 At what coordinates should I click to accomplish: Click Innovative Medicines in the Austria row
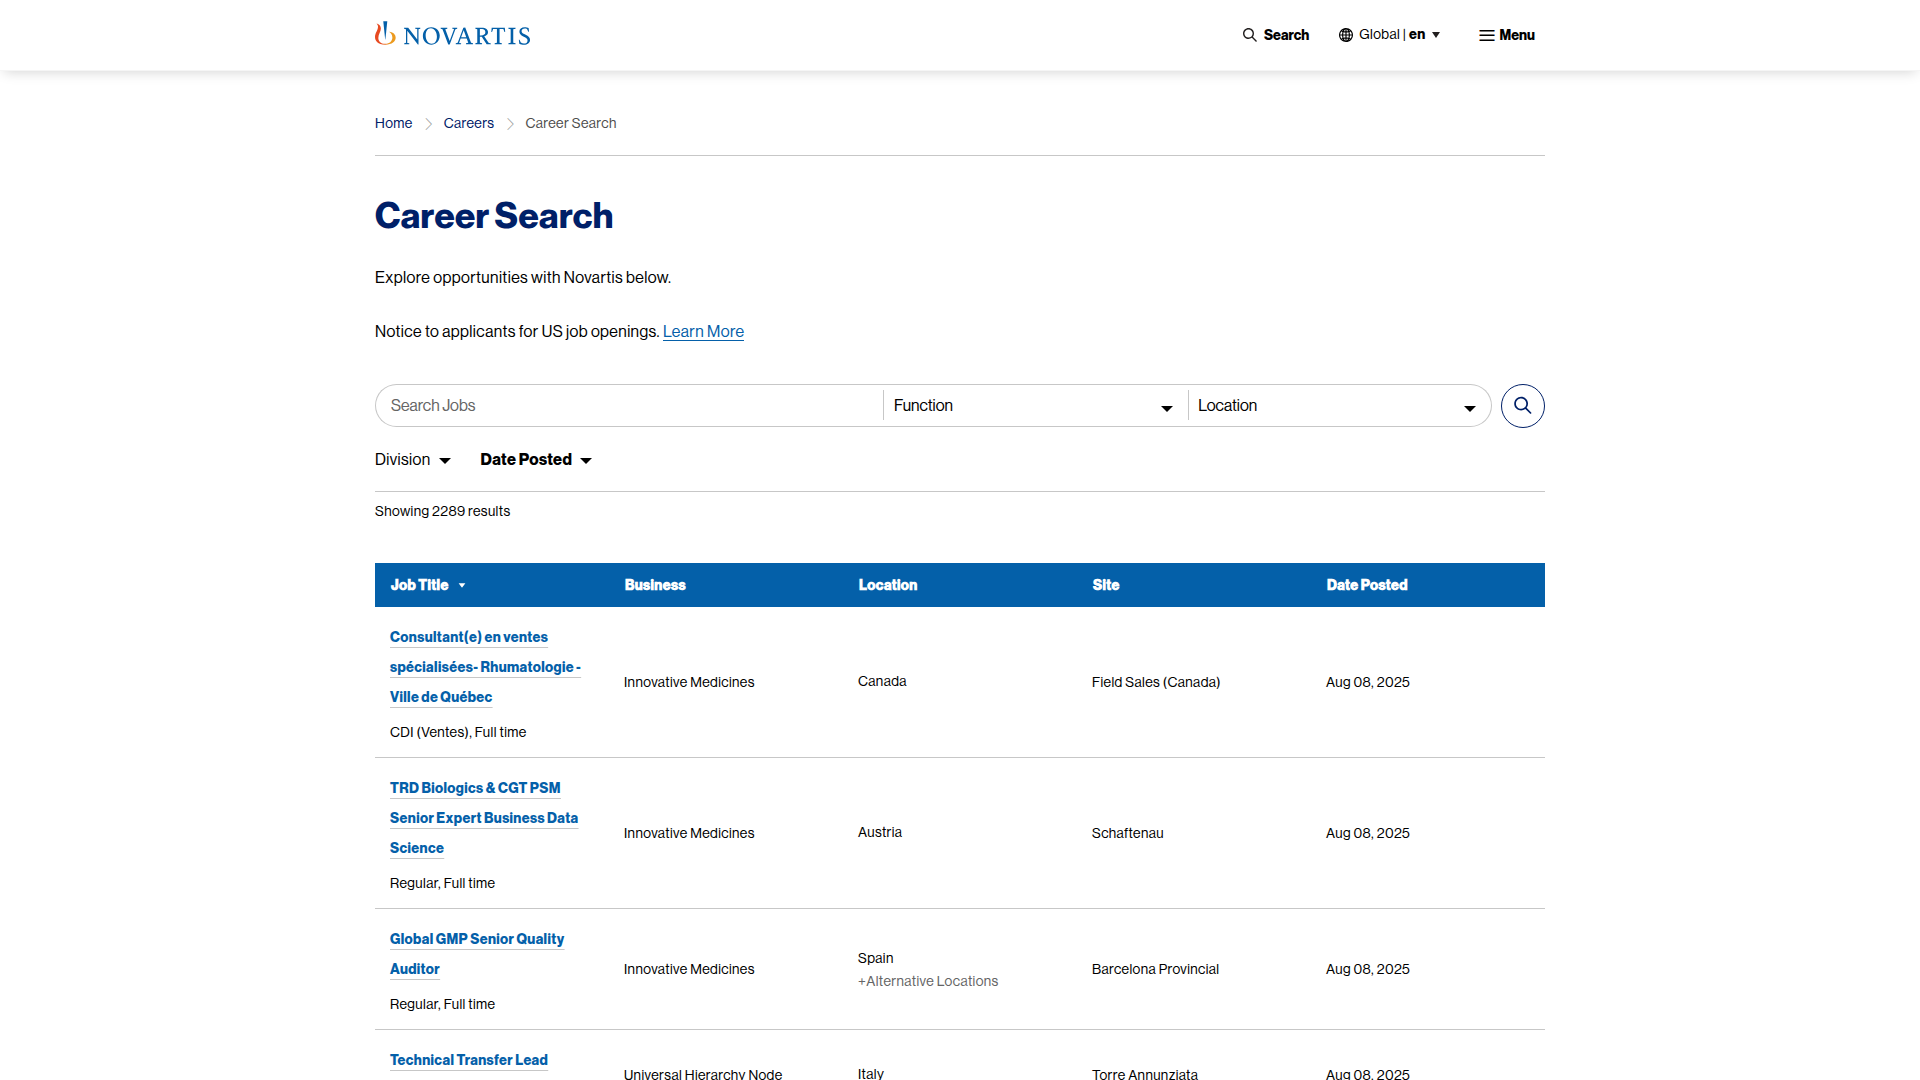tap(689, 834)
